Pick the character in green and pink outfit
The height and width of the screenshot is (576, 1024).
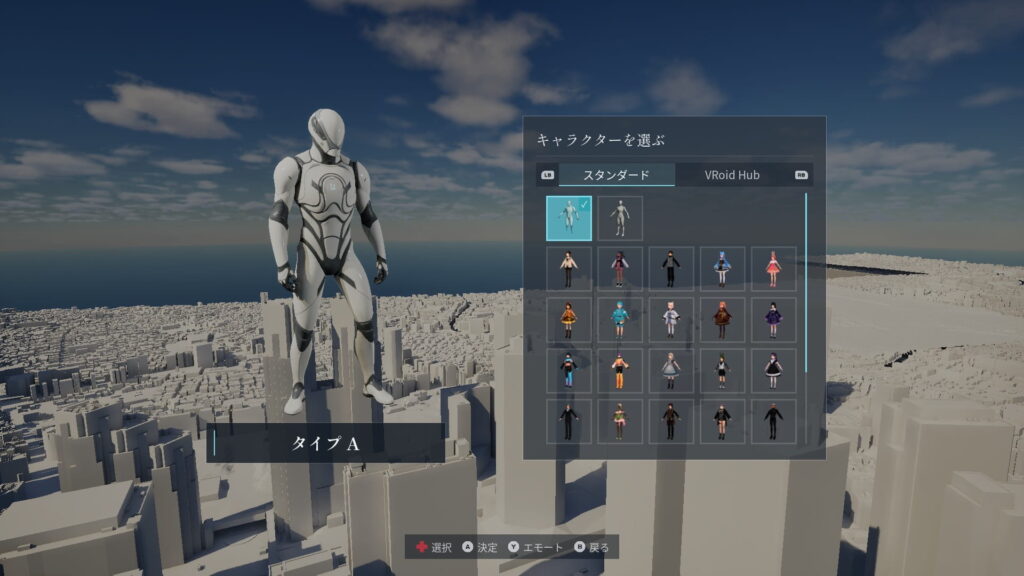pos(620,422)
